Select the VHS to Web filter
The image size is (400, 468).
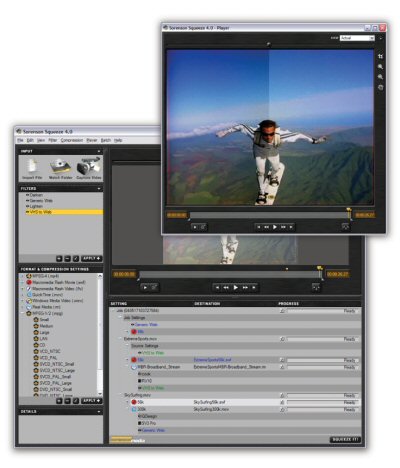point(64,212)
